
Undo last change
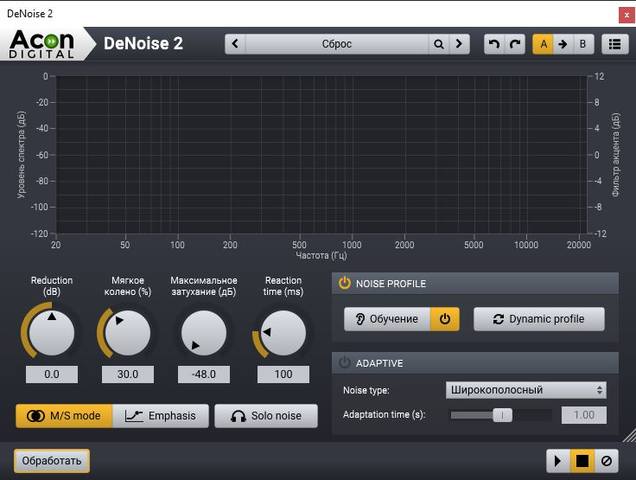(x=494, y=44)
